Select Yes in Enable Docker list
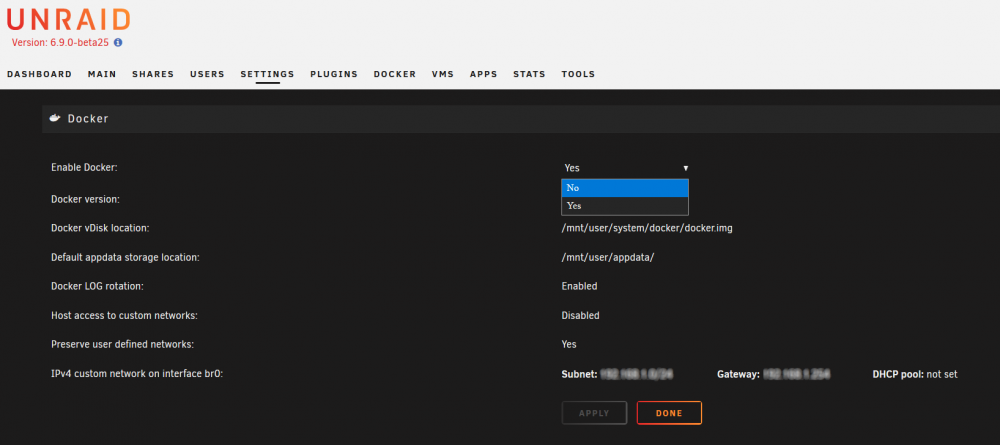The width and height of the screenshot is (1000, 445). pyautogui.click(x=625, y=206)
